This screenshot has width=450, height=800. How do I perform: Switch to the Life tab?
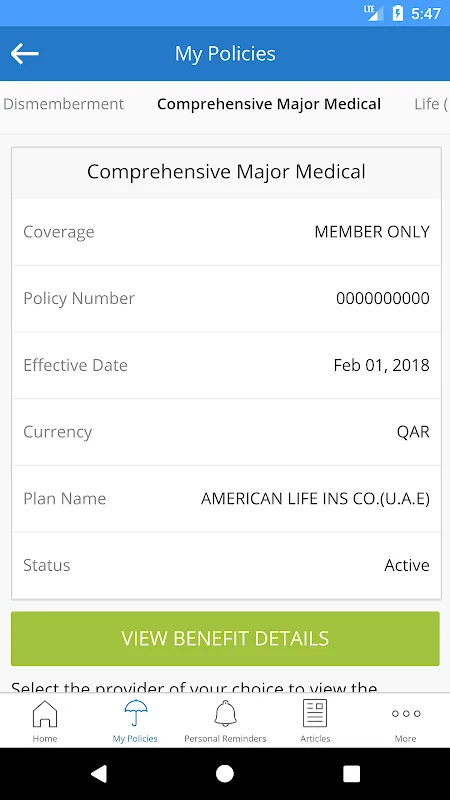click(x=431, y=104)
